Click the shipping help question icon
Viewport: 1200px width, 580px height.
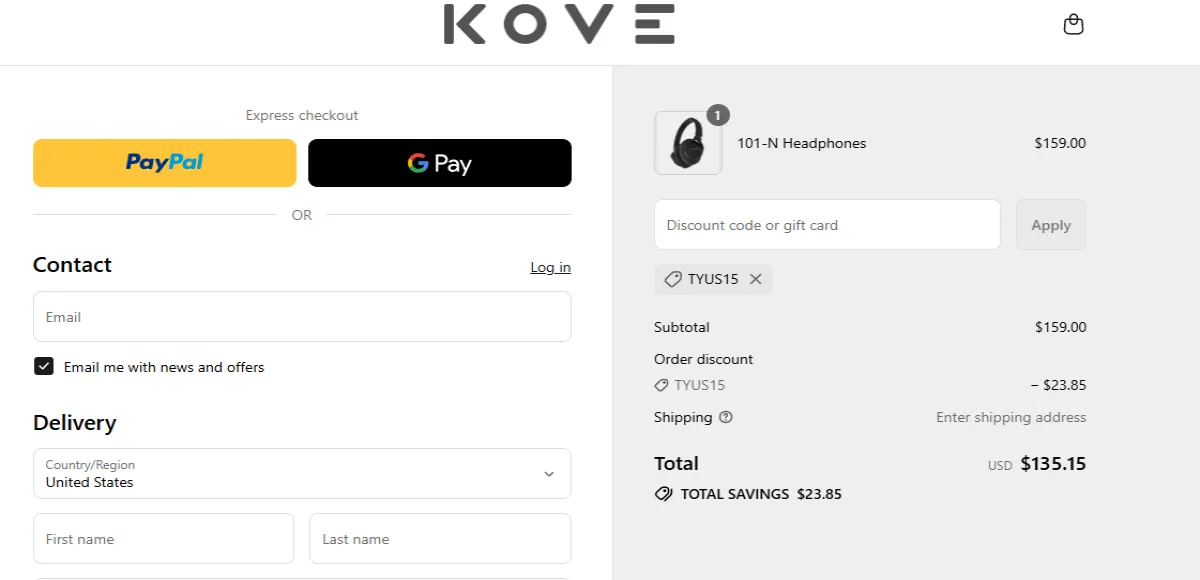tap(726, 417)
